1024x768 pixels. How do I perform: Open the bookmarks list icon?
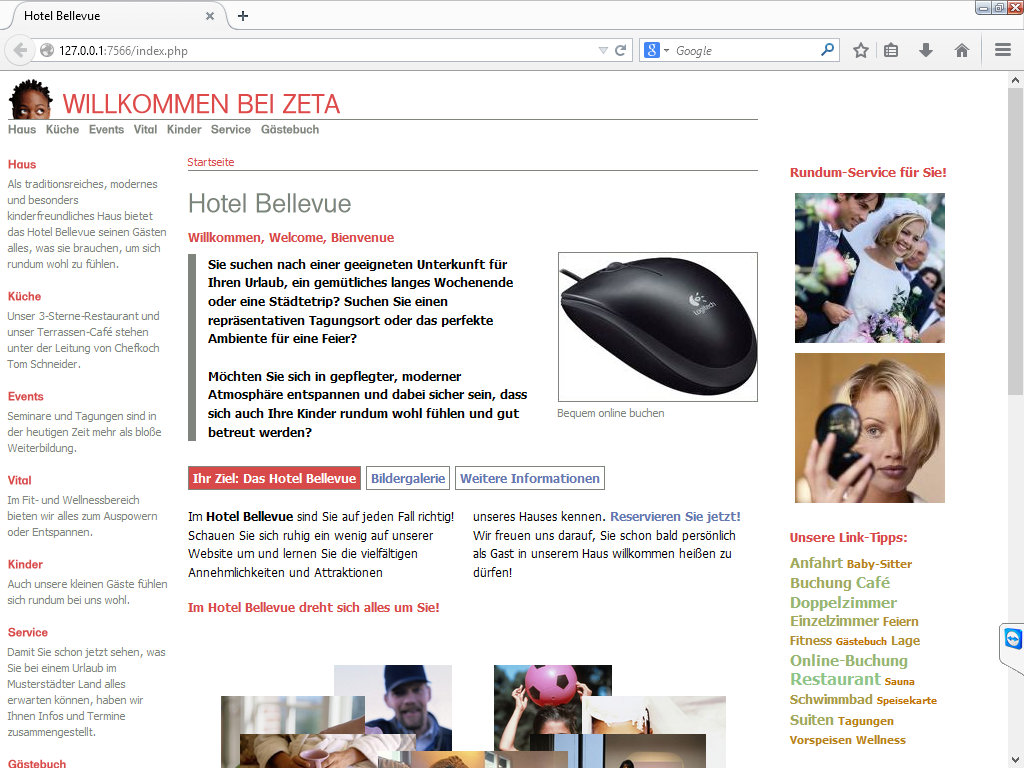891,50
